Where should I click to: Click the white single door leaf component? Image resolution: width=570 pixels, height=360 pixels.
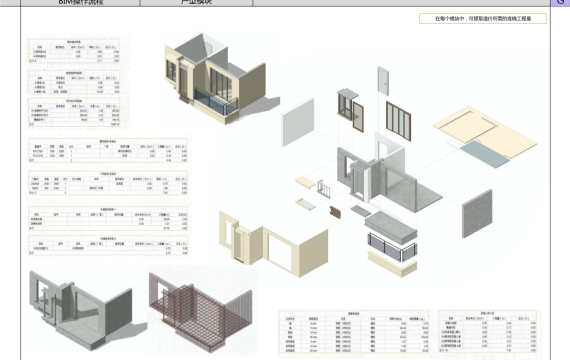(383, 81)
